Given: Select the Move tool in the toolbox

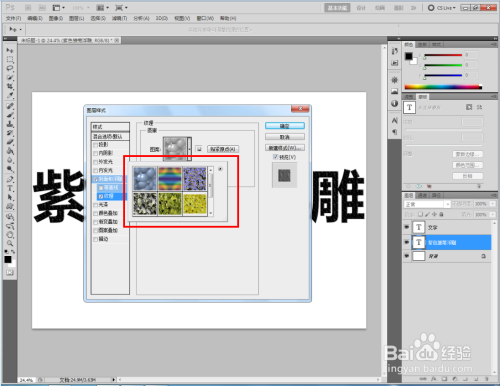Looking at the screenshot, I should click(x=10, y=50).
